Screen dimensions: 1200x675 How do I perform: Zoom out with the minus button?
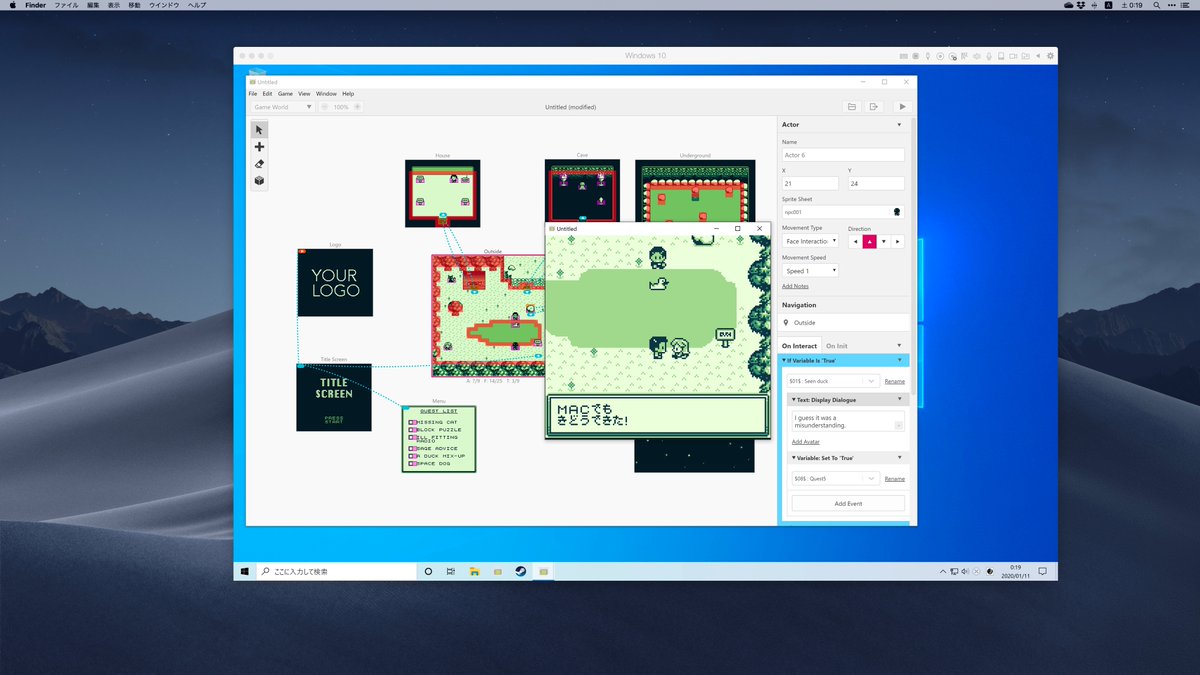coord(325,107)
